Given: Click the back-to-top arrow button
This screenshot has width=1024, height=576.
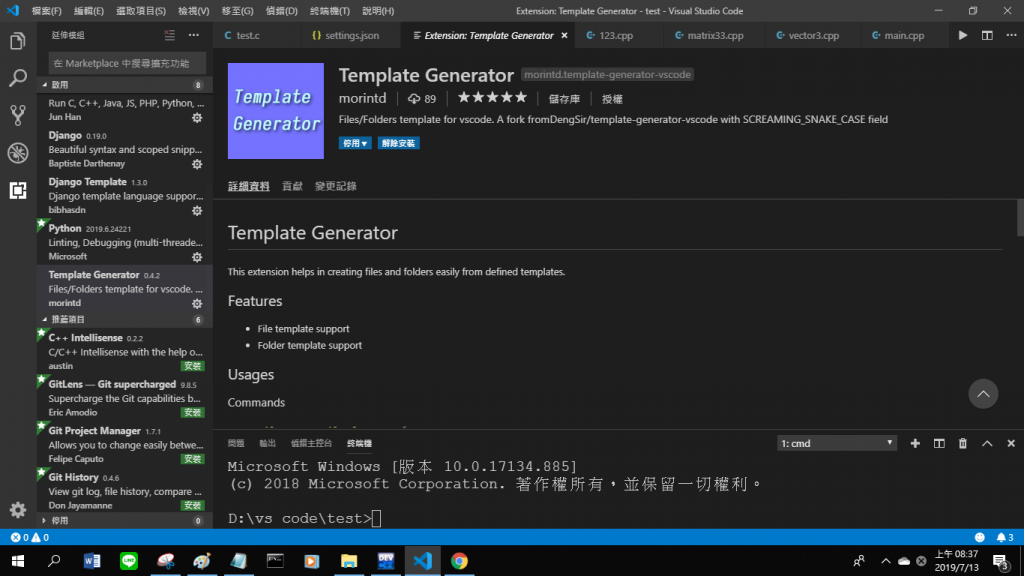Looking at the screenshot, I should (x=983, y=394).
